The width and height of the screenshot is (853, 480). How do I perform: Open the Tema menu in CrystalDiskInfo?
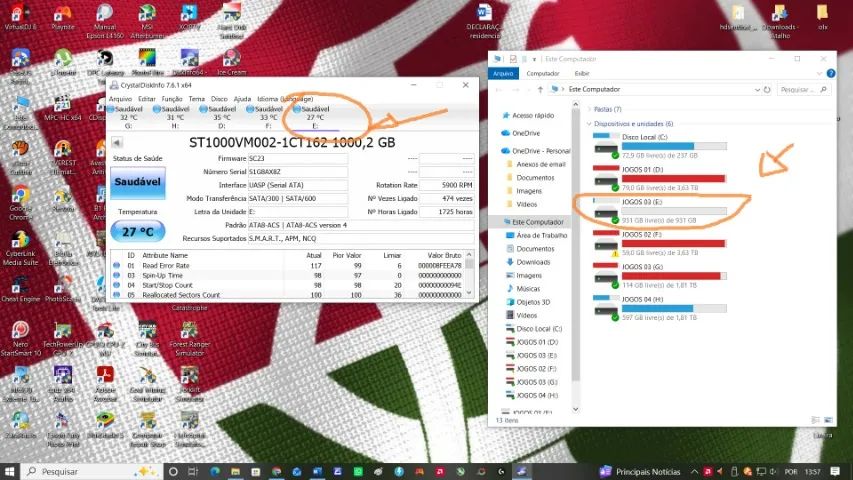tap(196, 99)
